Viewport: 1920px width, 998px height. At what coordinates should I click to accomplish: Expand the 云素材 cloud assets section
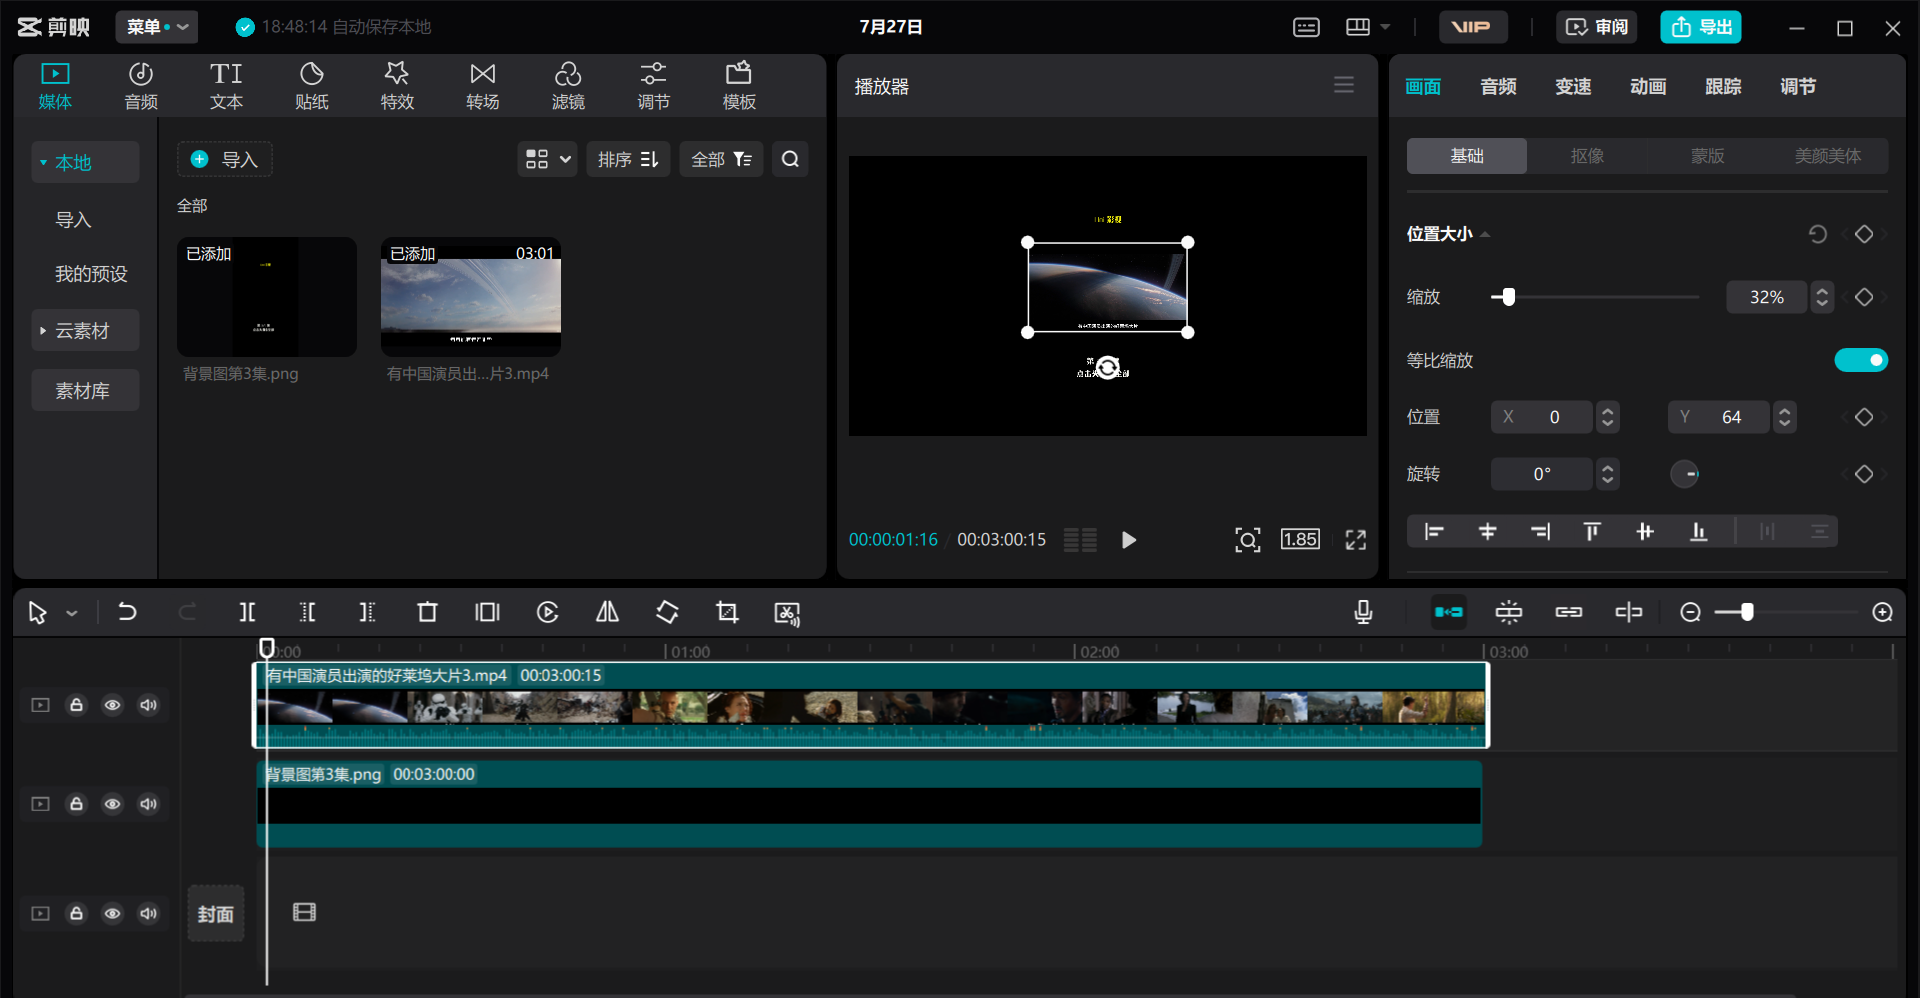[x=85, y=330]
